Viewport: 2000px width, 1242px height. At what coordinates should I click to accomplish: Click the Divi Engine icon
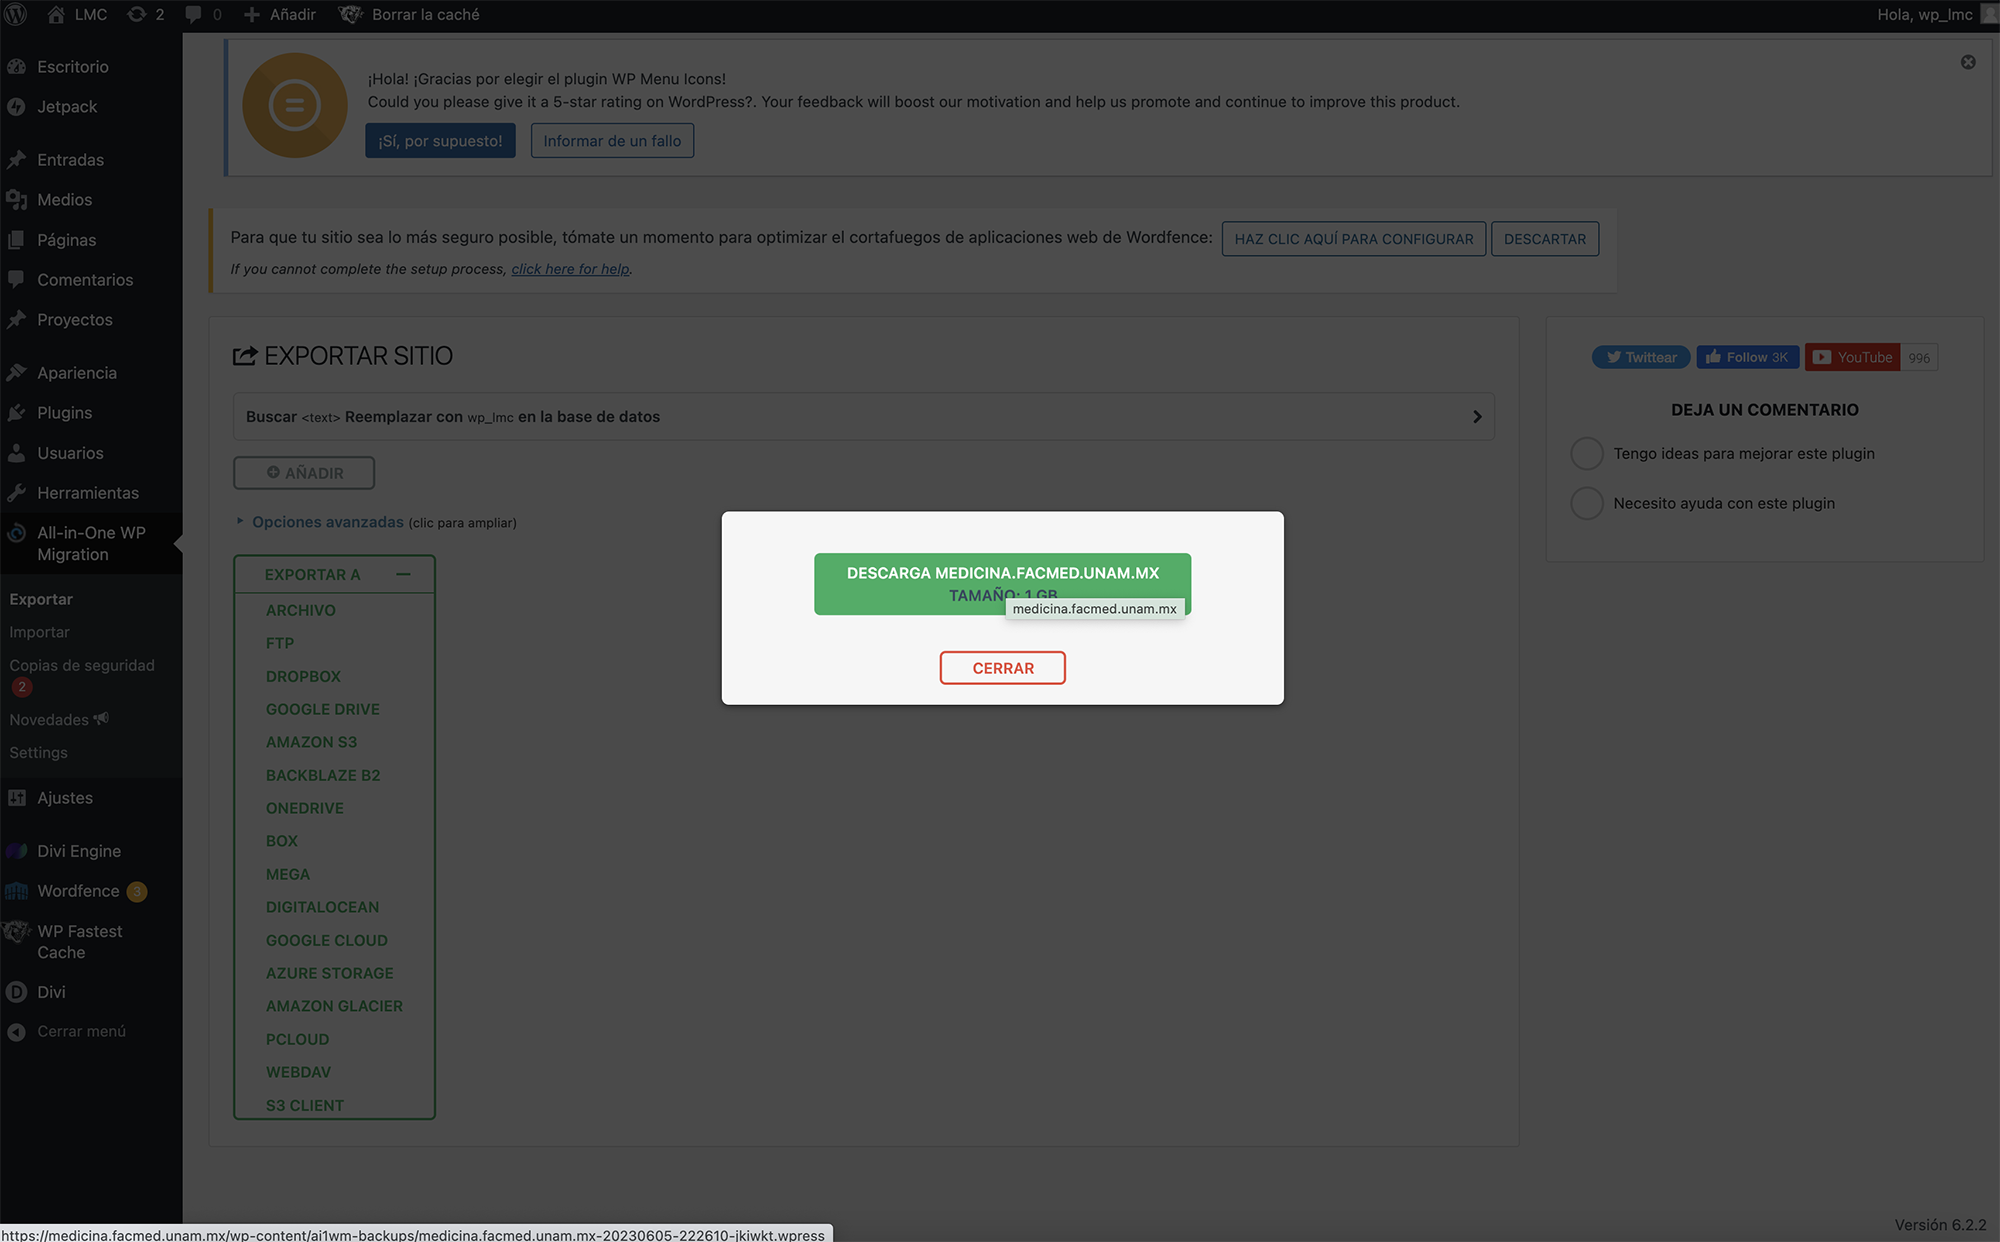point(16,850)
